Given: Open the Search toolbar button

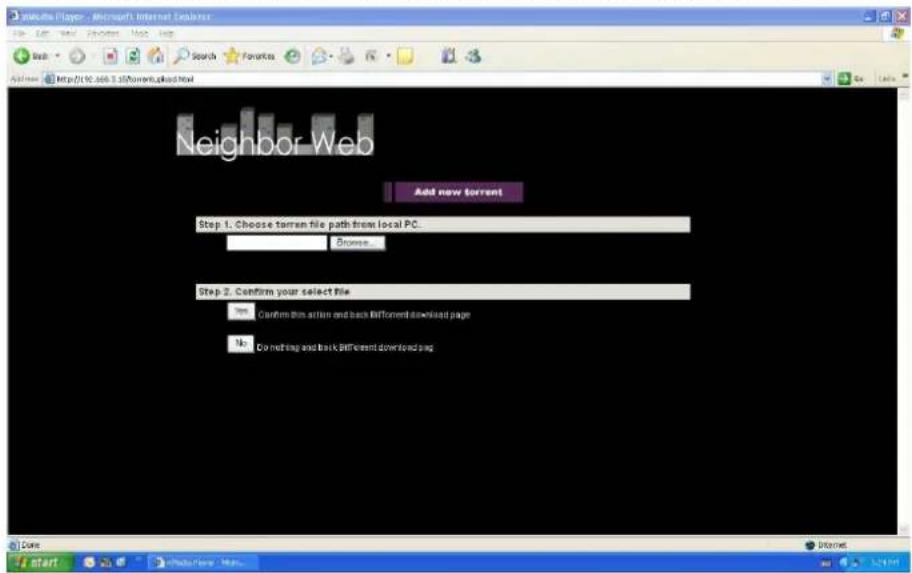Looking at the screenshot, I should pyautogui.click(x=195, y=56).
